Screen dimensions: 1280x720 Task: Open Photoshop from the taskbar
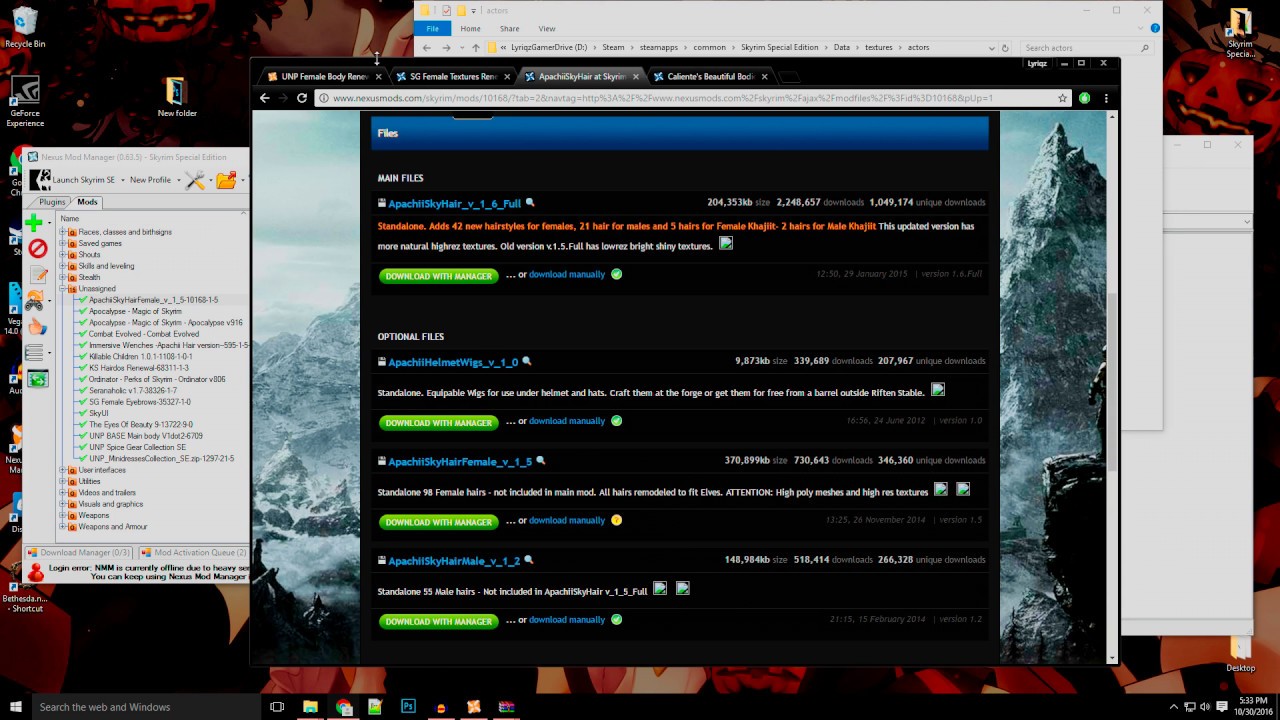point(408,706)
